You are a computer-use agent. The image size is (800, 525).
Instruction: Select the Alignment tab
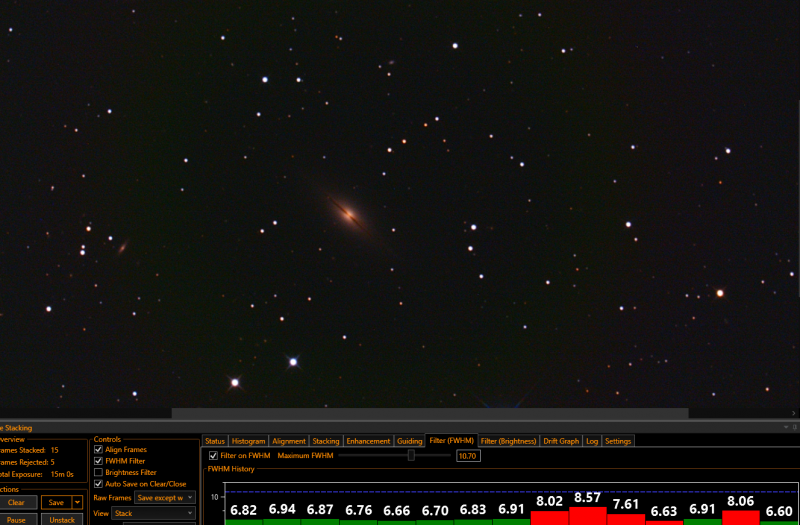click(x=289, y=441)
